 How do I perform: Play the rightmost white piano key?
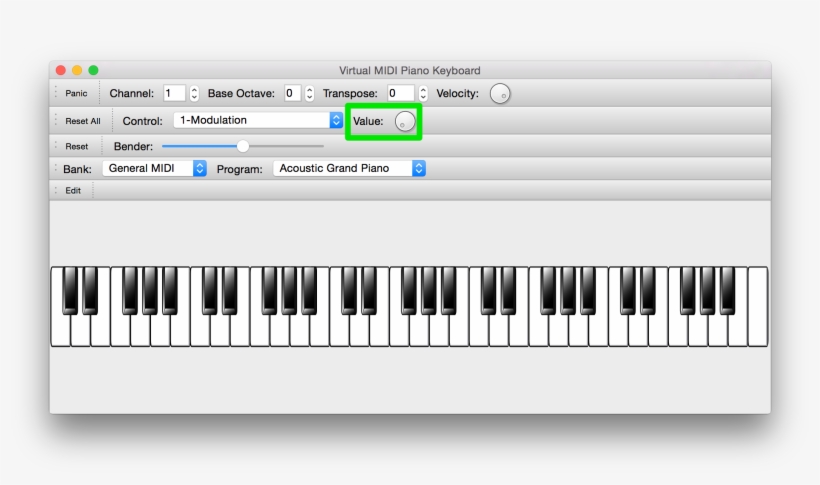[x=758, y=307]
